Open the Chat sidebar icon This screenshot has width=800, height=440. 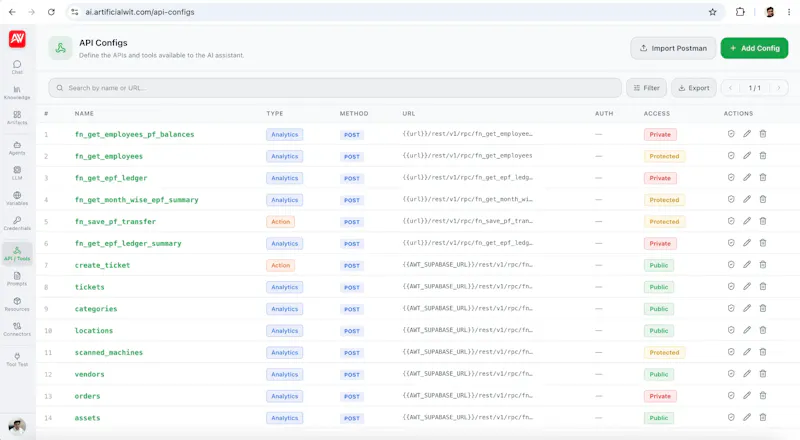[x=17, y=67]
